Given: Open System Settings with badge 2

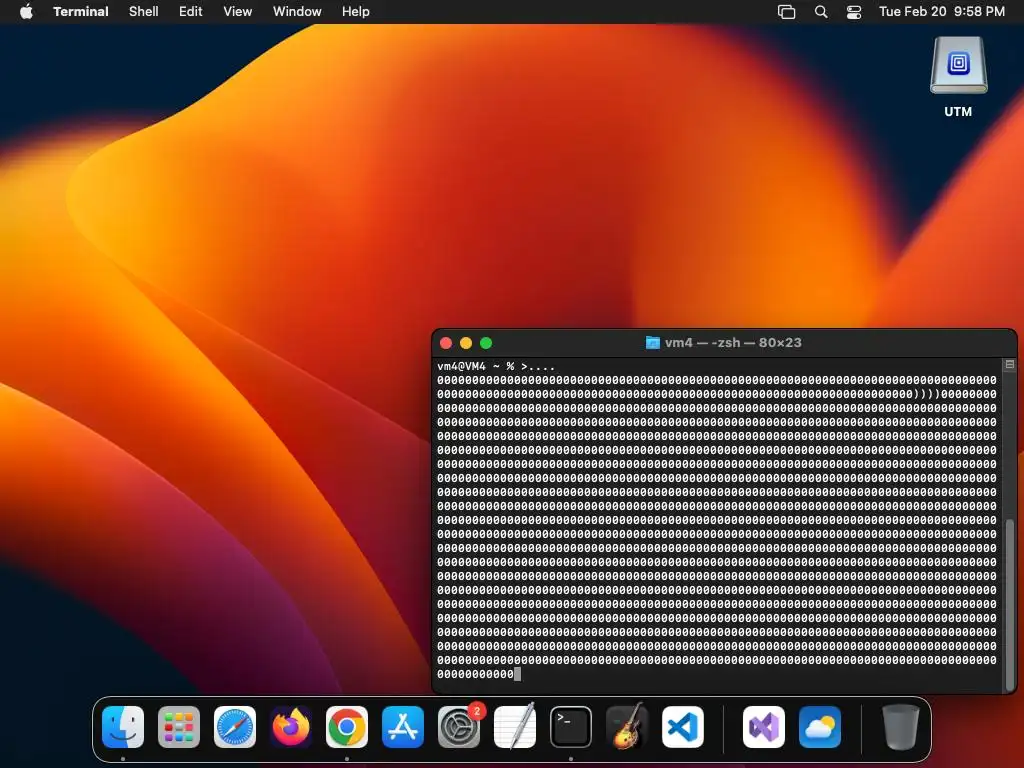Looking at the screenshot, I should click(459, 727).
